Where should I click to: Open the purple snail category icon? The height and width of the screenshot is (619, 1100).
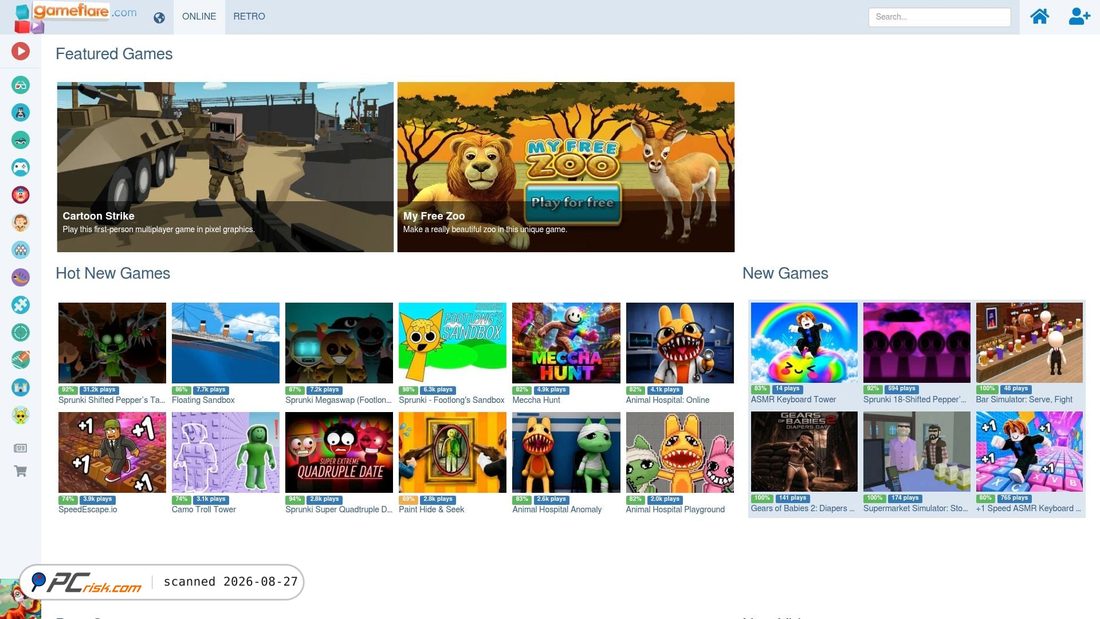coord(20,277)
